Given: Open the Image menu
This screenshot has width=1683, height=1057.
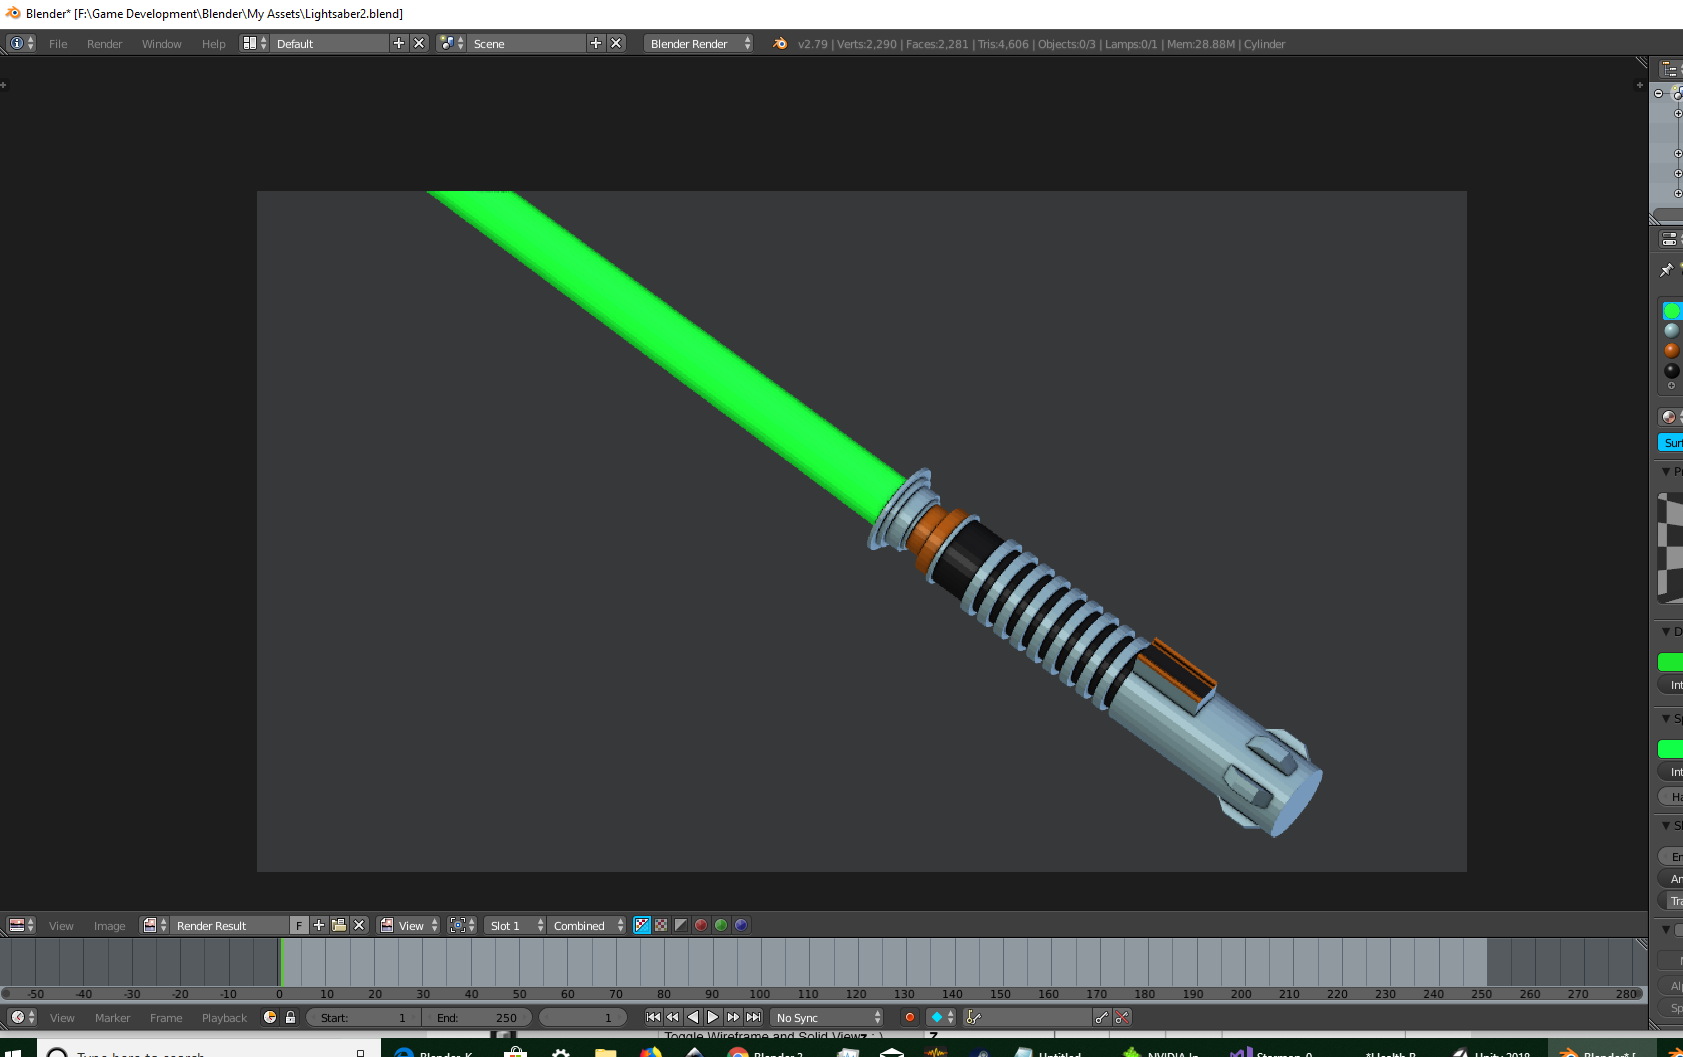Looking at the screenshot, I should coord(109,926).
